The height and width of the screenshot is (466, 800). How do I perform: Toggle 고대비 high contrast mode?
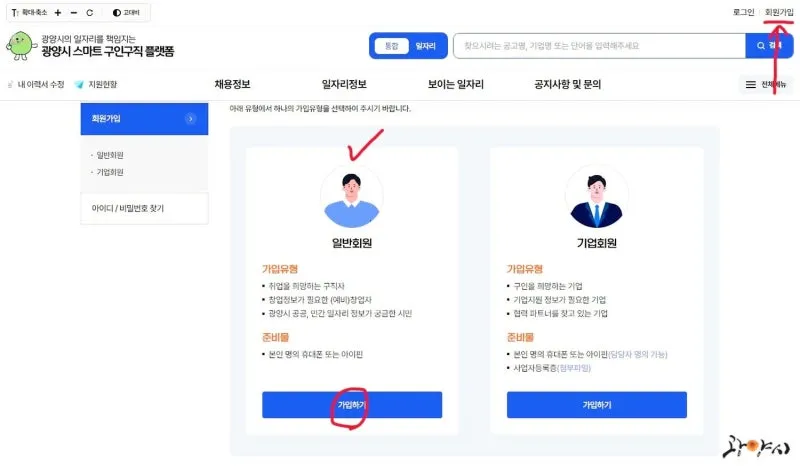126,13
